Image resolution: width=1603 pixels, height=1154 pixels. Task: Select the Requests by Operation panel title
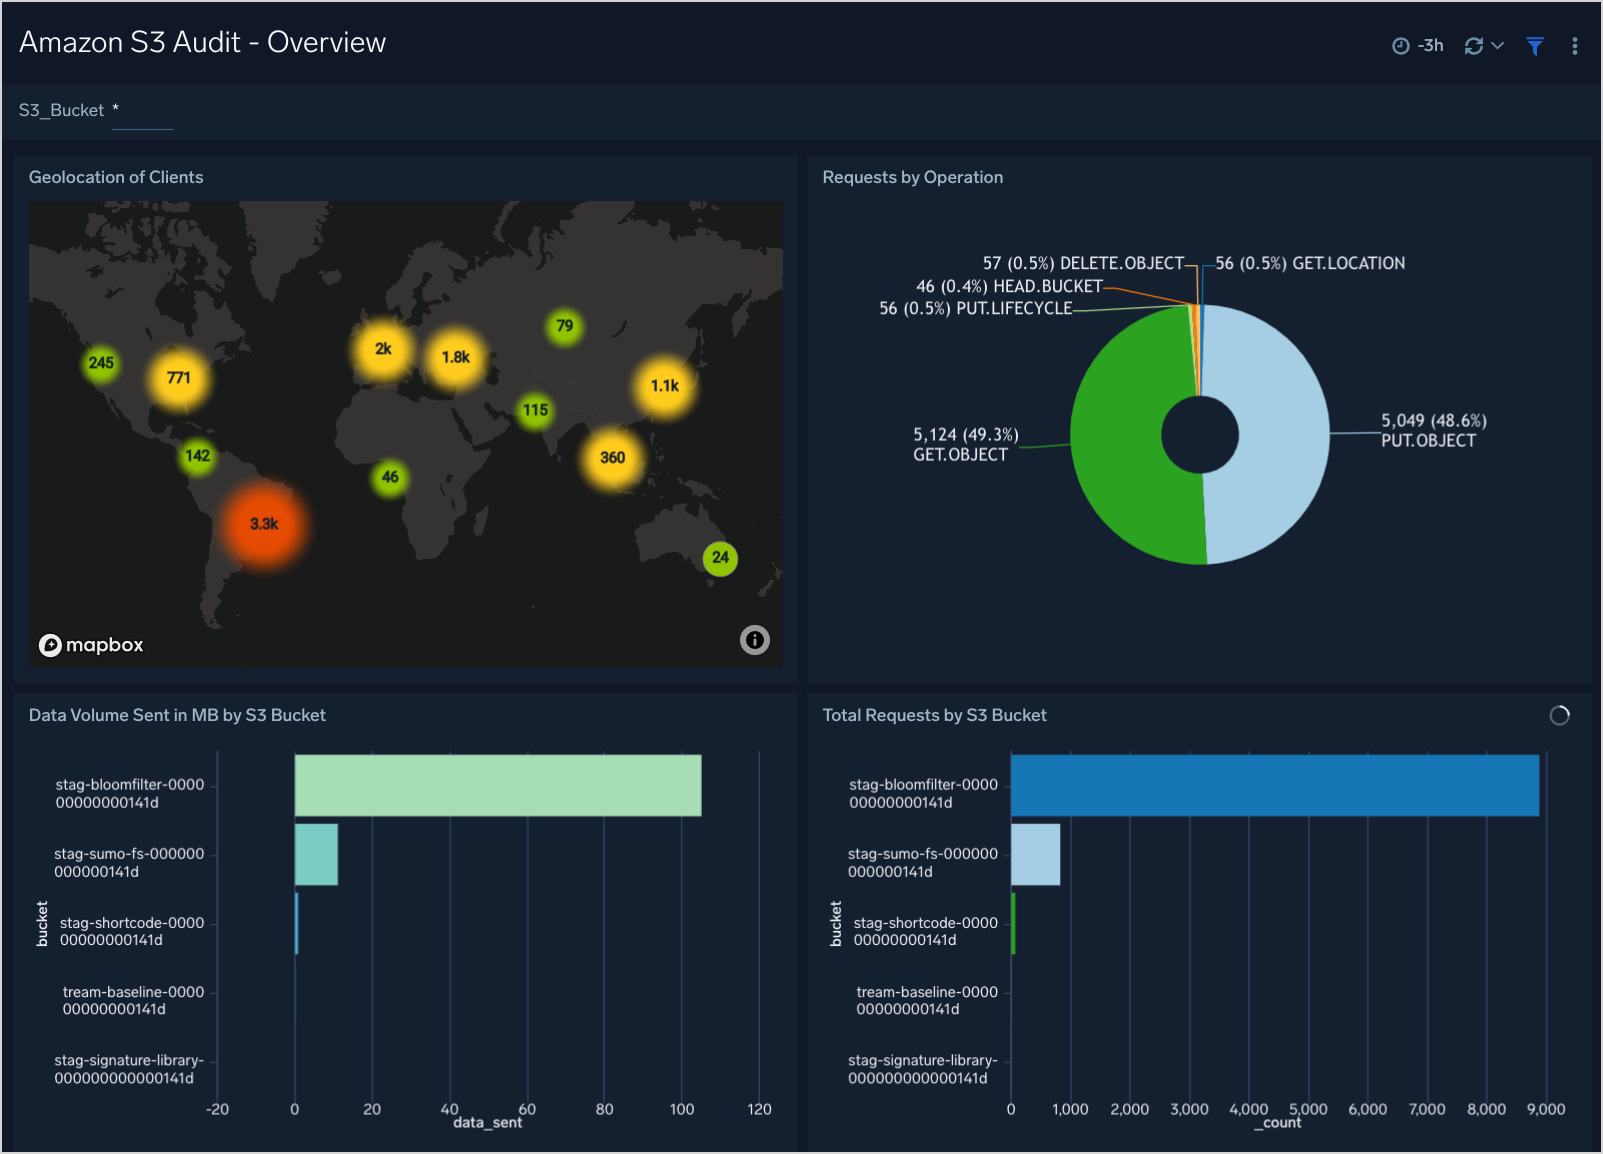pyautogui.click(x=912, y=177)
